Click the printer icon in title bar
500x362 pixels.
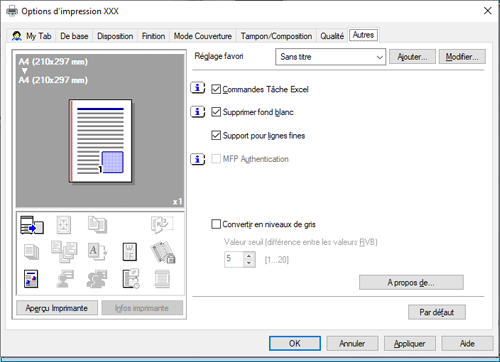(x=12, y=11)
